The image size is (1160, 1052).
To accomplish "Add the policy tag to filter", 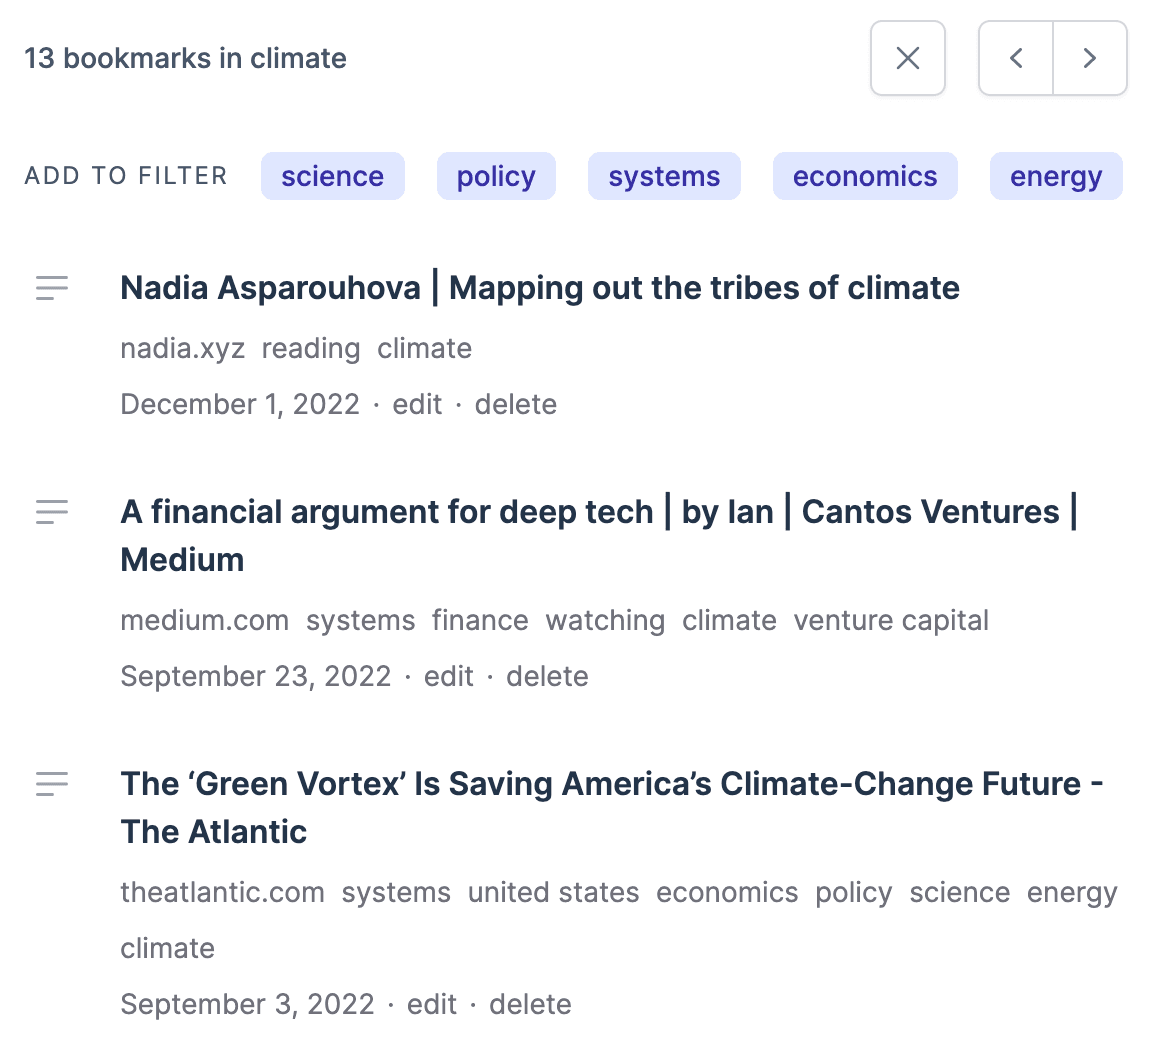I will click(x=496, y=176).
